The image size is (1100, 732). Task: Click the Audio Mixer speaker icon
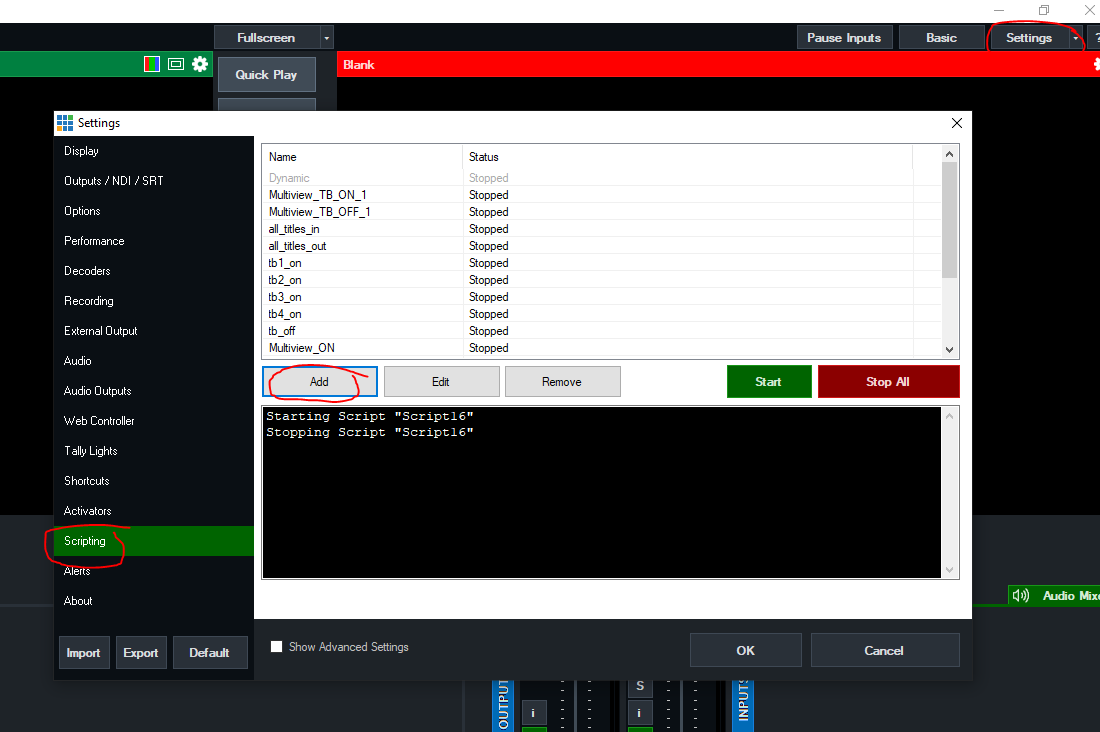point(1021,595)
